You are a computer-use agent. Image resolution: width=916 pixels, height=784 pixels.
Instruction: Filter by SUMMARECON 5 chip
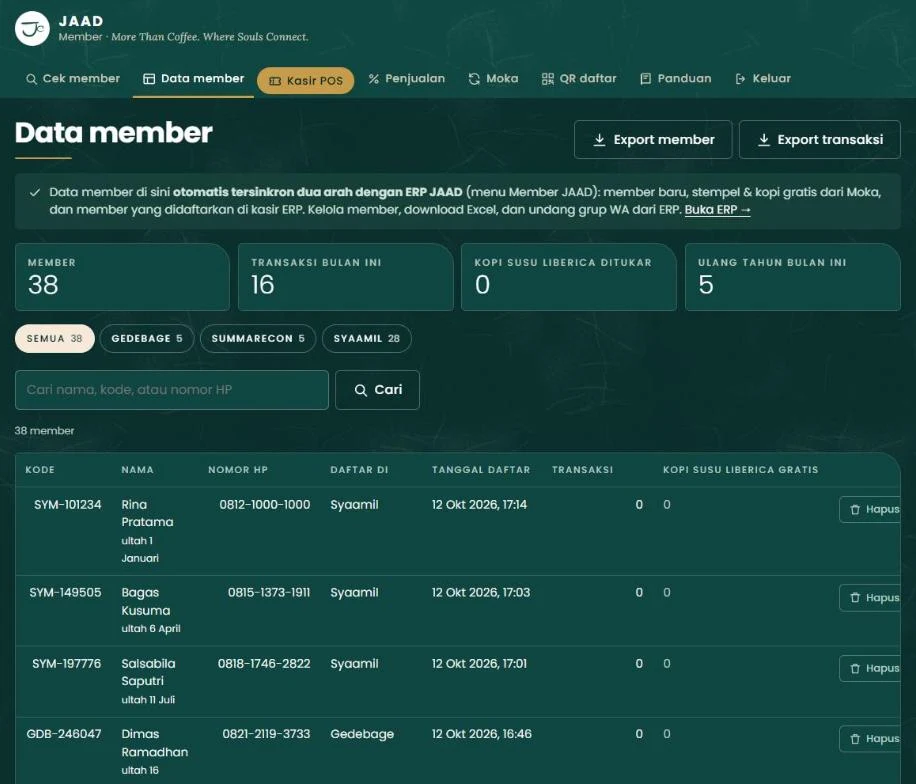pyautogui.click(x=258, y=339)
